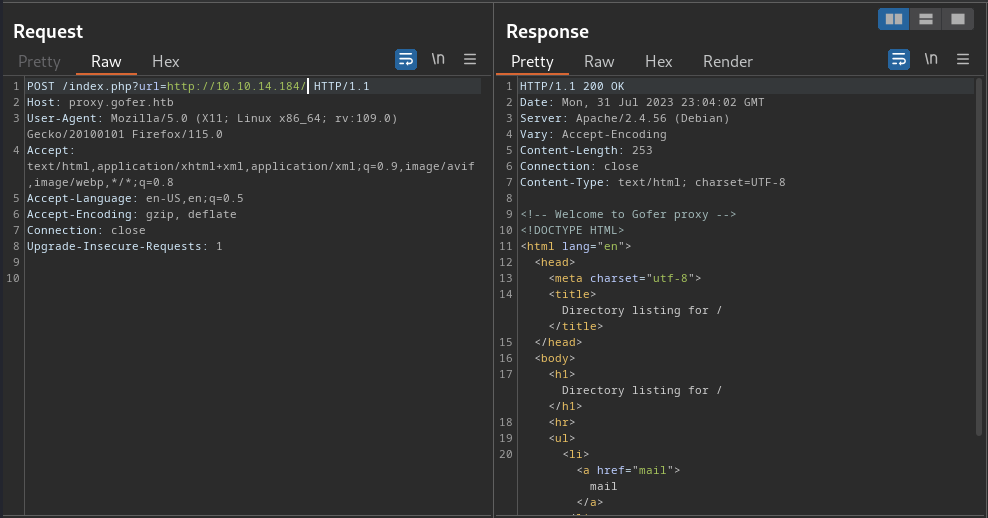Toggle word wrap in Request panel
The height and width of the screenshot is (518, 988).
click(x=406, y=59)
